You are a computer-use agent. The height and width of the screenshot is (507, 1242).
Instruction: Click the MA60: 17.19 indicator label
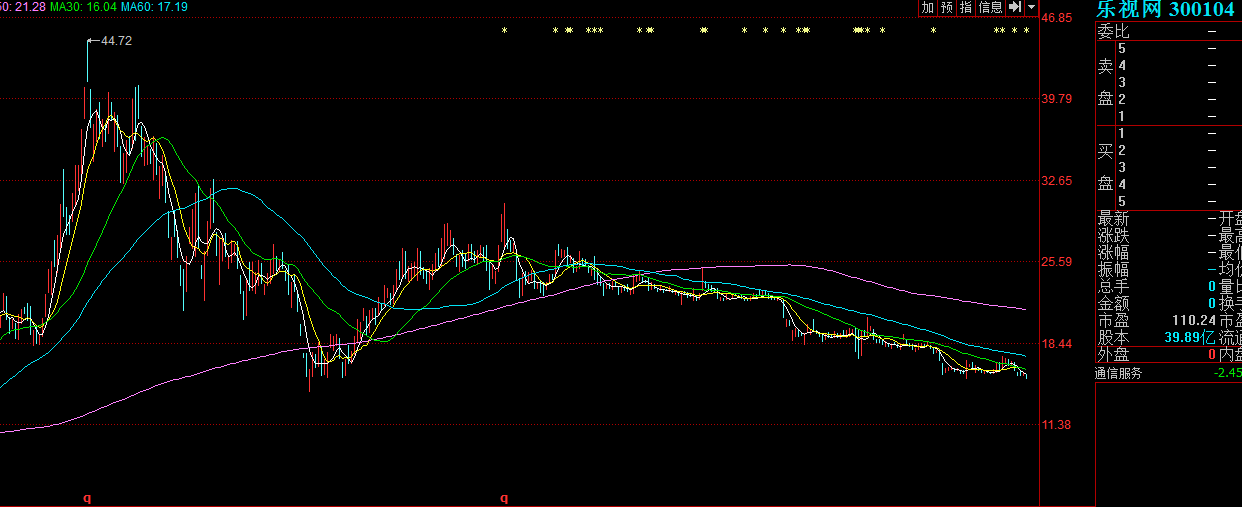tap(154, 7)
